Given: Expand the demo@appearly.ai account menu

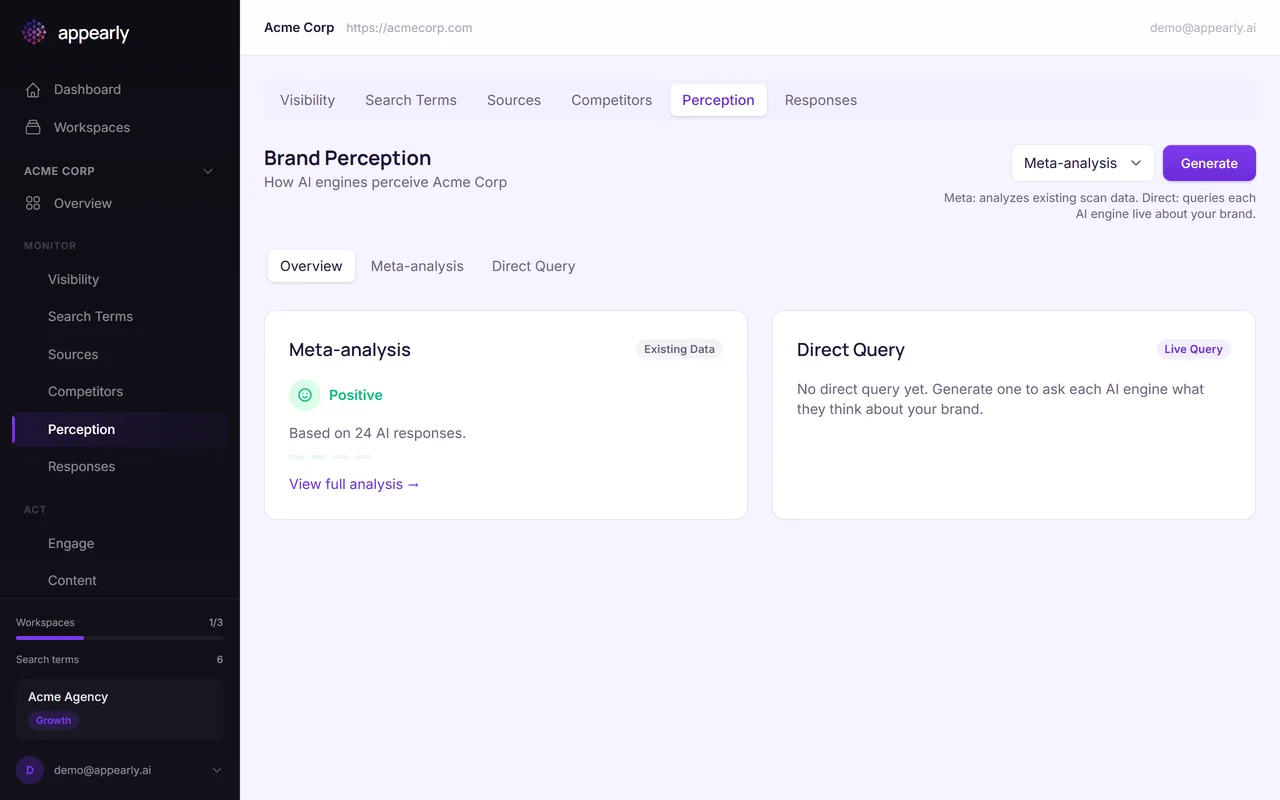Looking at the screenshot, I should tap(217, 770).
